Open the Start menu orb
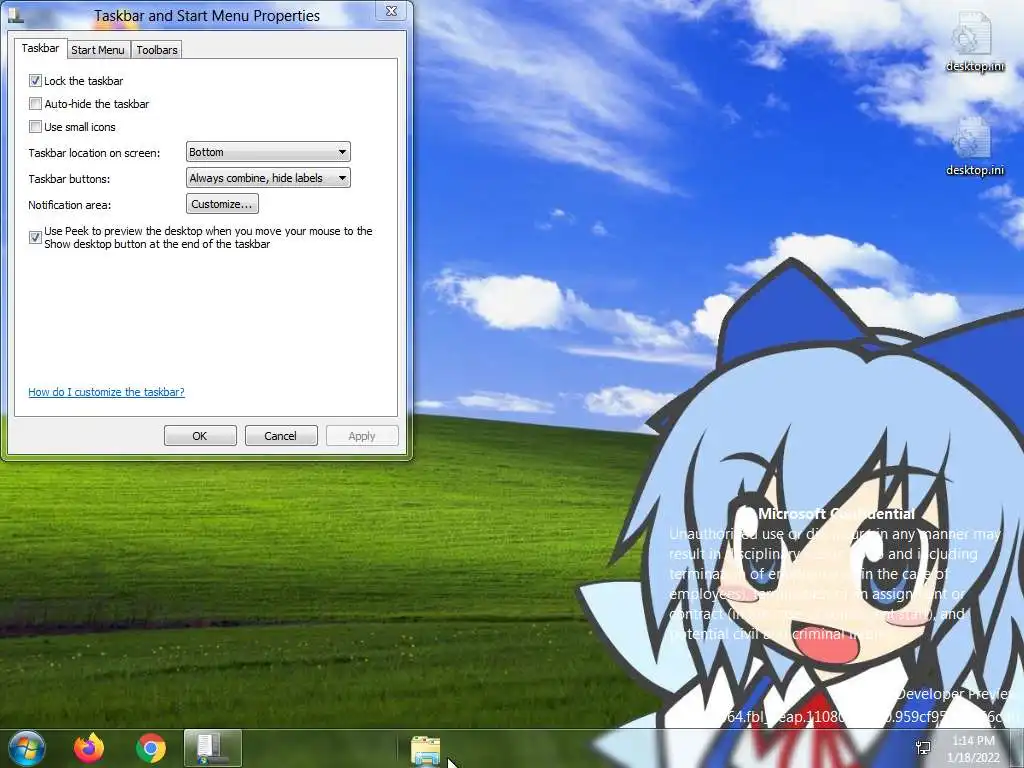This screenshot has width=1024, height=768. point(27,748)
